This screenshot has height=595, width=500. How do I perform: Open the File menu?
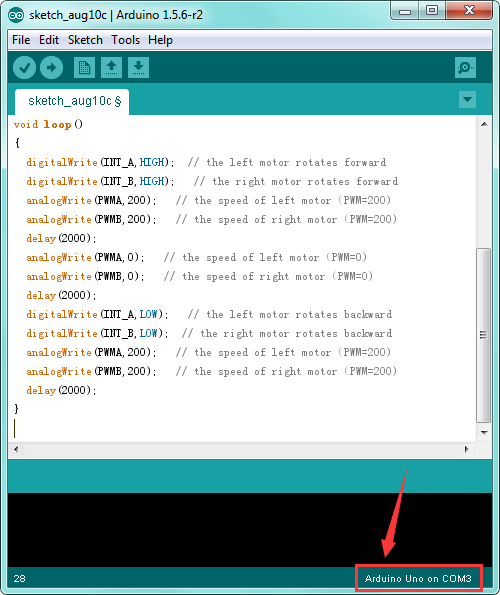pyautogui.click(x=21, y=40)
